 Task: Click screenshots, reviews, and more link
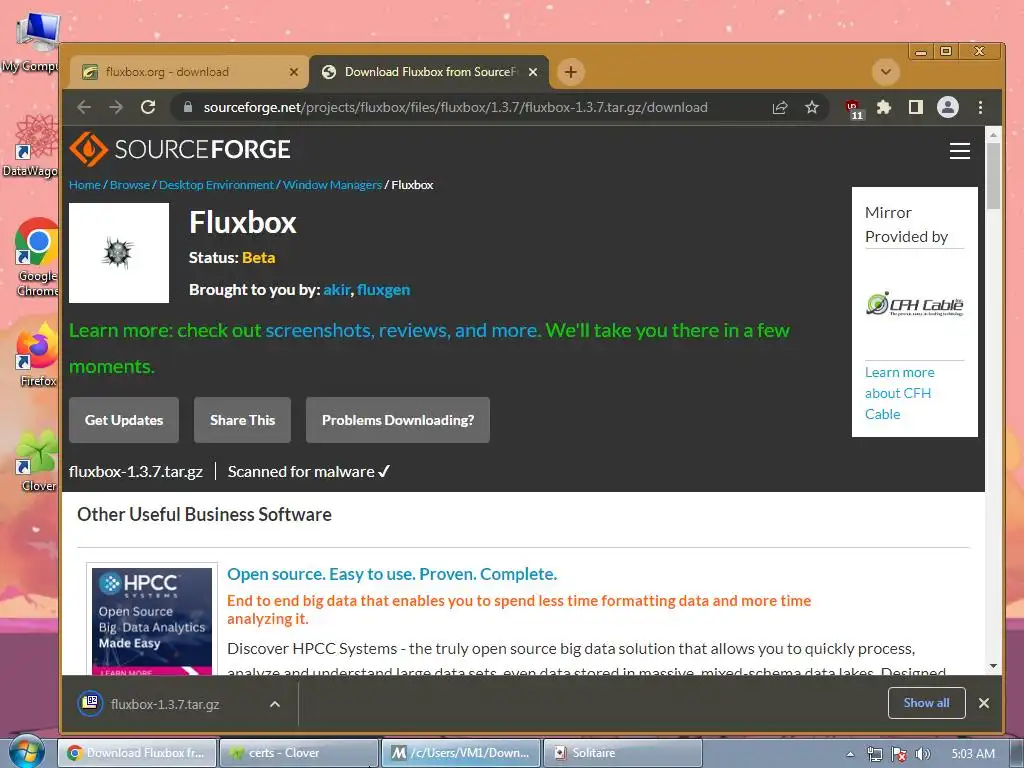click(403, 330)
